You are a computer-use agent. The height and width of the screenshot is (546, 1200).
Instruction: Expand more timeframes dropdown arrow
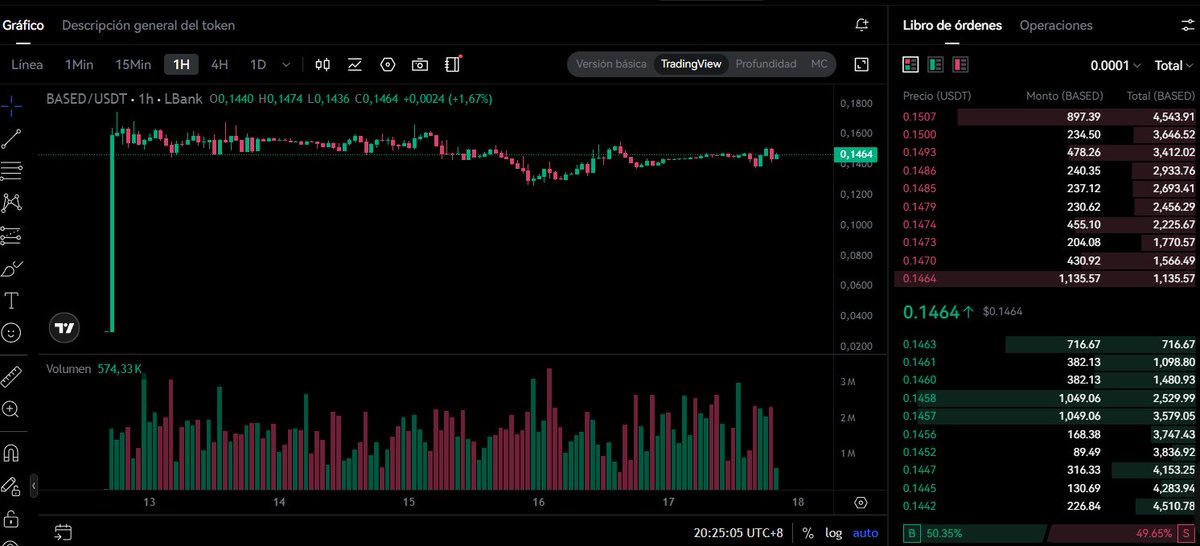point(286,65)
